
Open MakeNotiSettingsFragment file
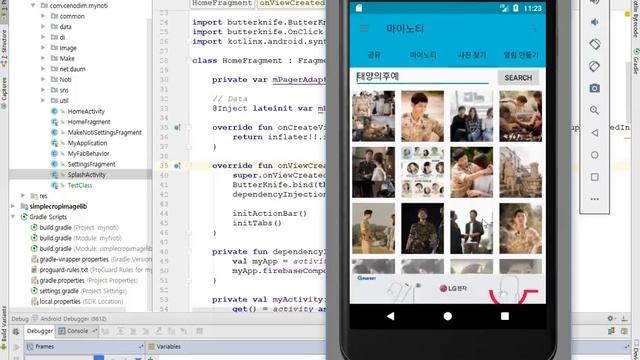[x=104, y=132]
